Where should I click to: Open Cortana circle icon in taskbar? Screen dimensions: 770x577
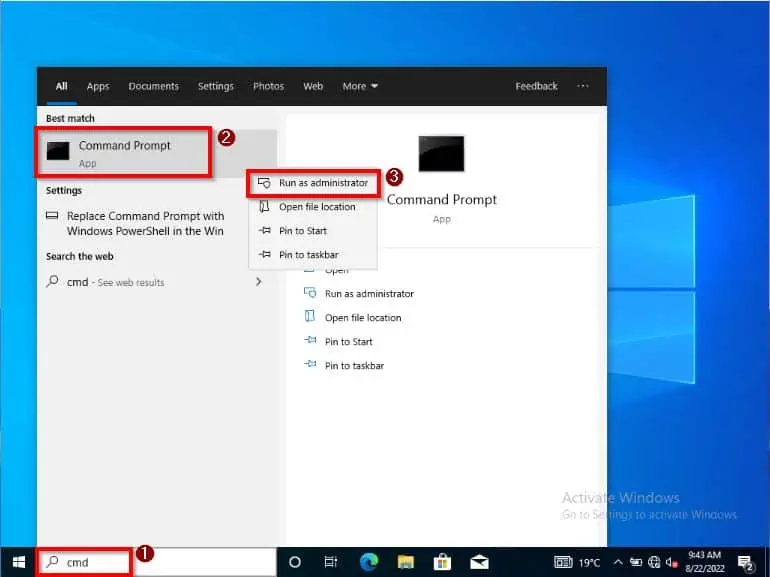pyautogui.click(x=295, y=562)
